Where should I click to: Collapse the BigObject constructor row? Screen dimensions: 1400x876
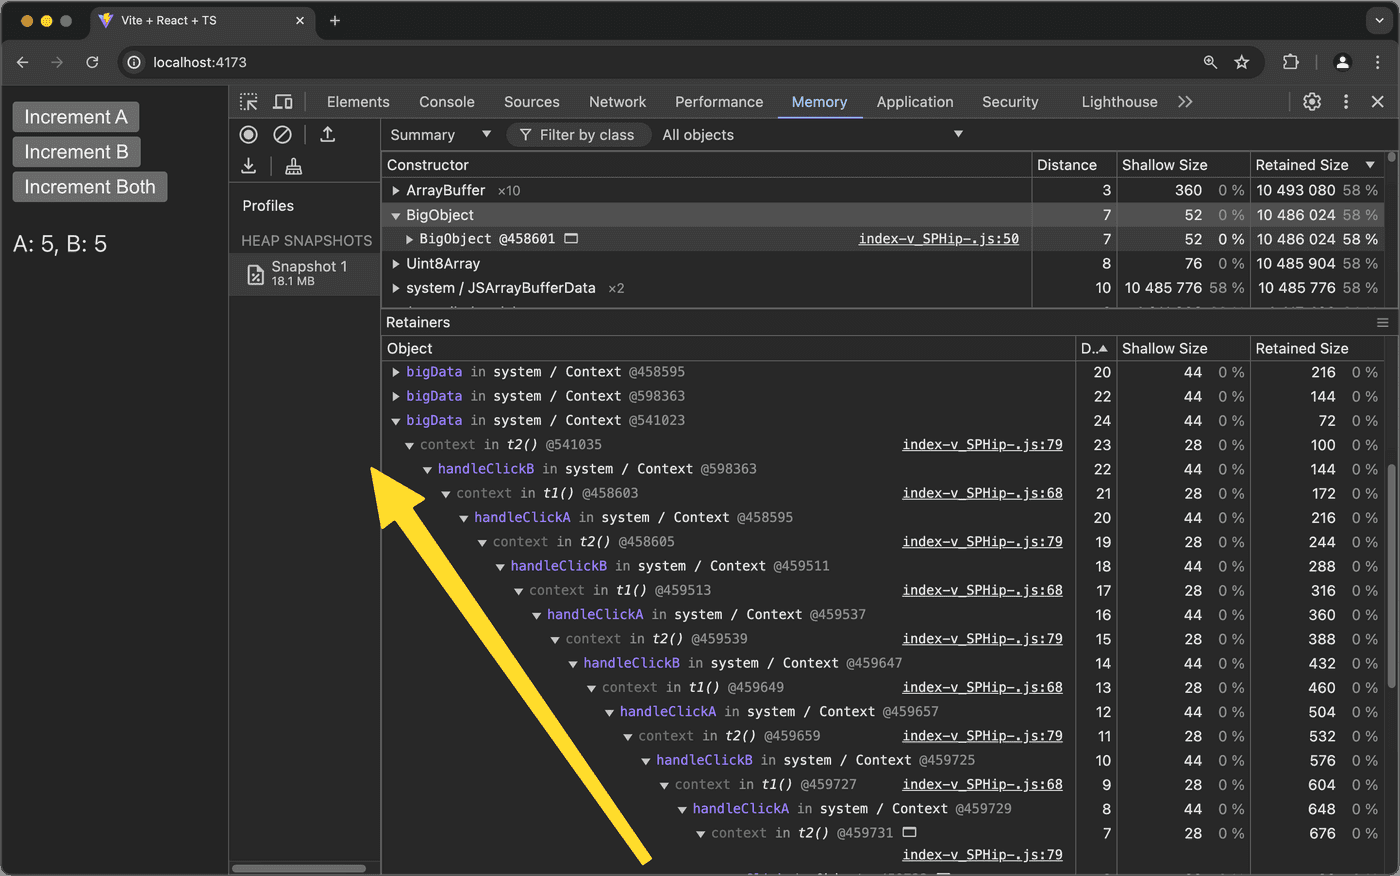point(396,215)
